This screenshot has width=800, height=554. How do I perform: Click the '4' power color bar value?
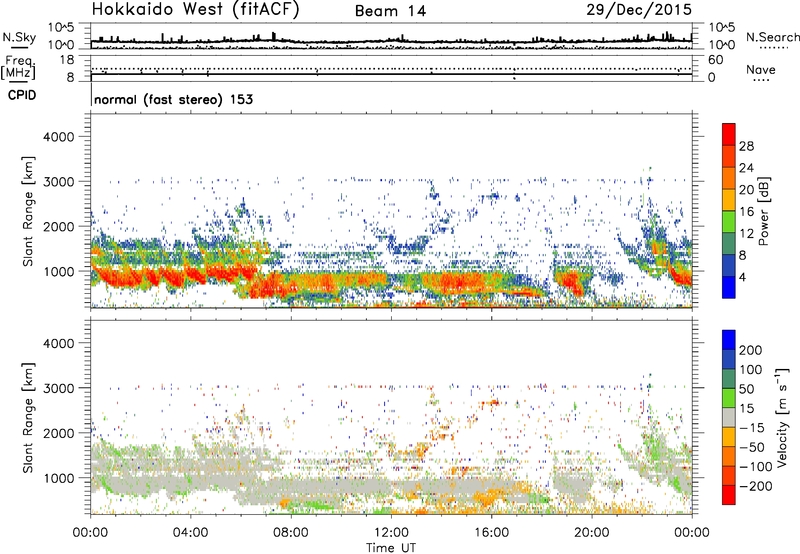[742, 277]
